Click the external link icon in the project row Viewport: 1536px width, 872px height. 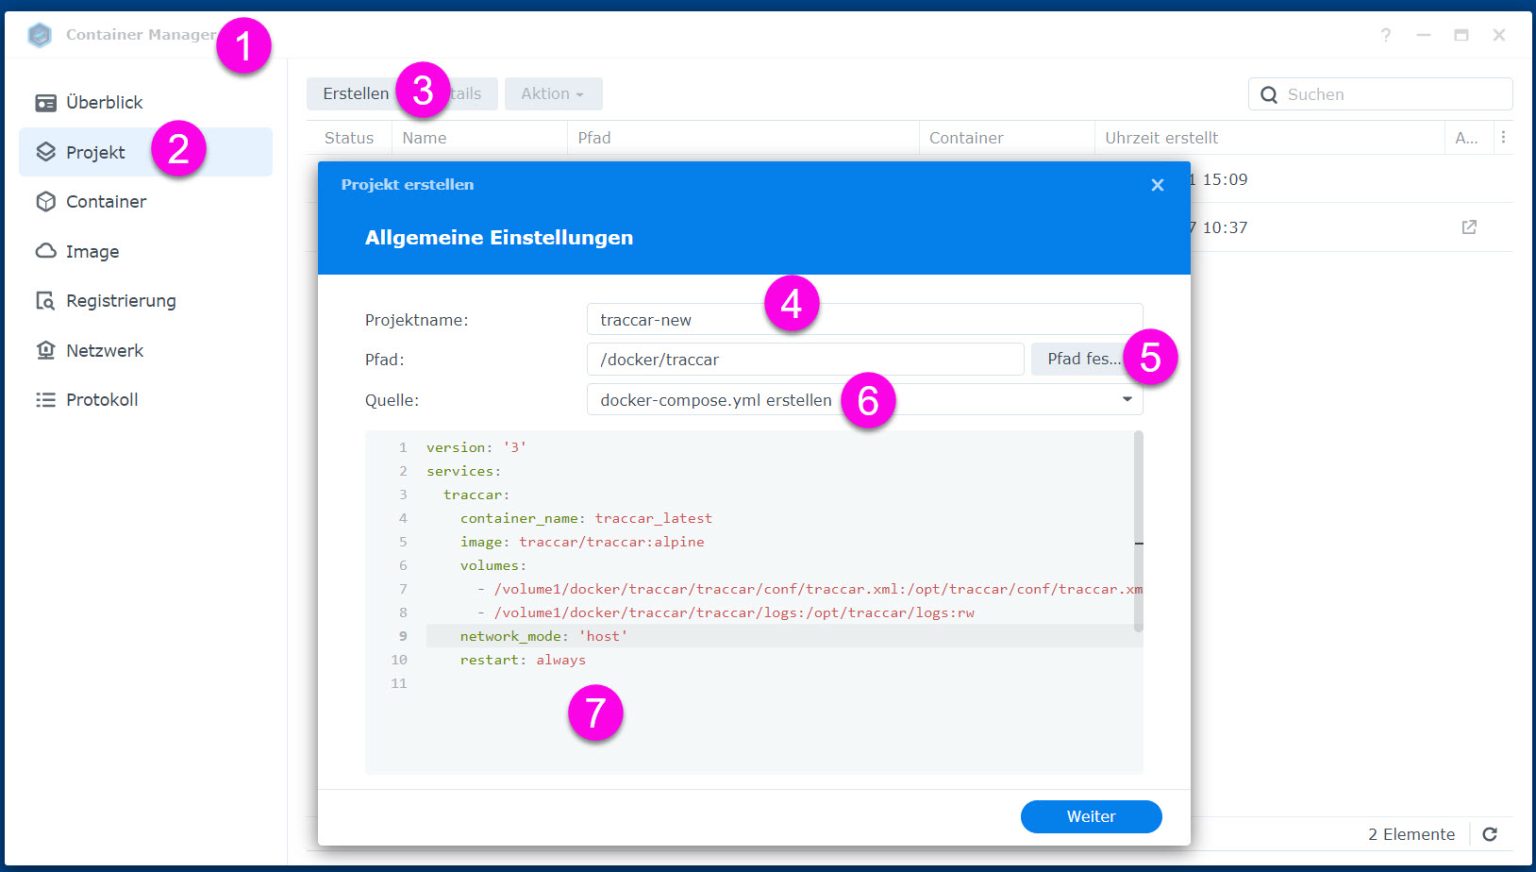pos(1467,227)
